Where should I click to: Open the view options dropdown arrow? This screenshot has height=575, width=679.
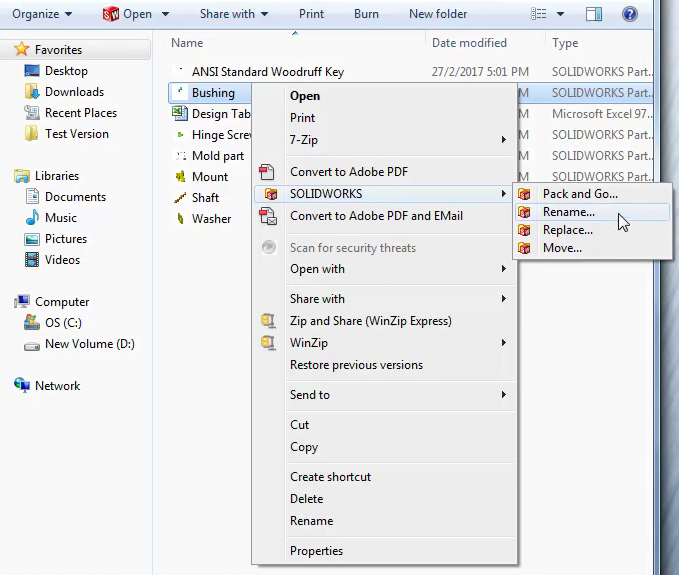coord(560,14)
